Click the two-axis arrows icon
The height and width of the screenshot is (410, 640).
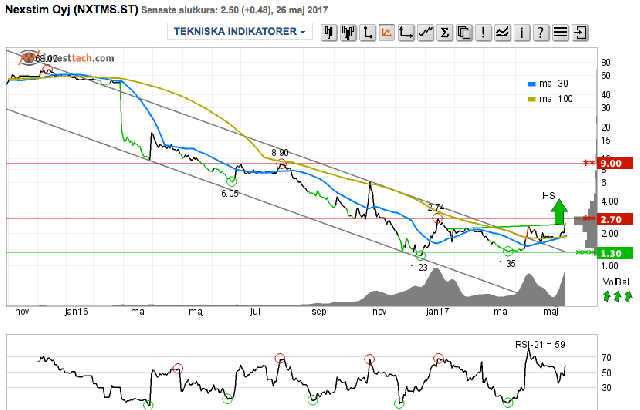tap(406, 32)
